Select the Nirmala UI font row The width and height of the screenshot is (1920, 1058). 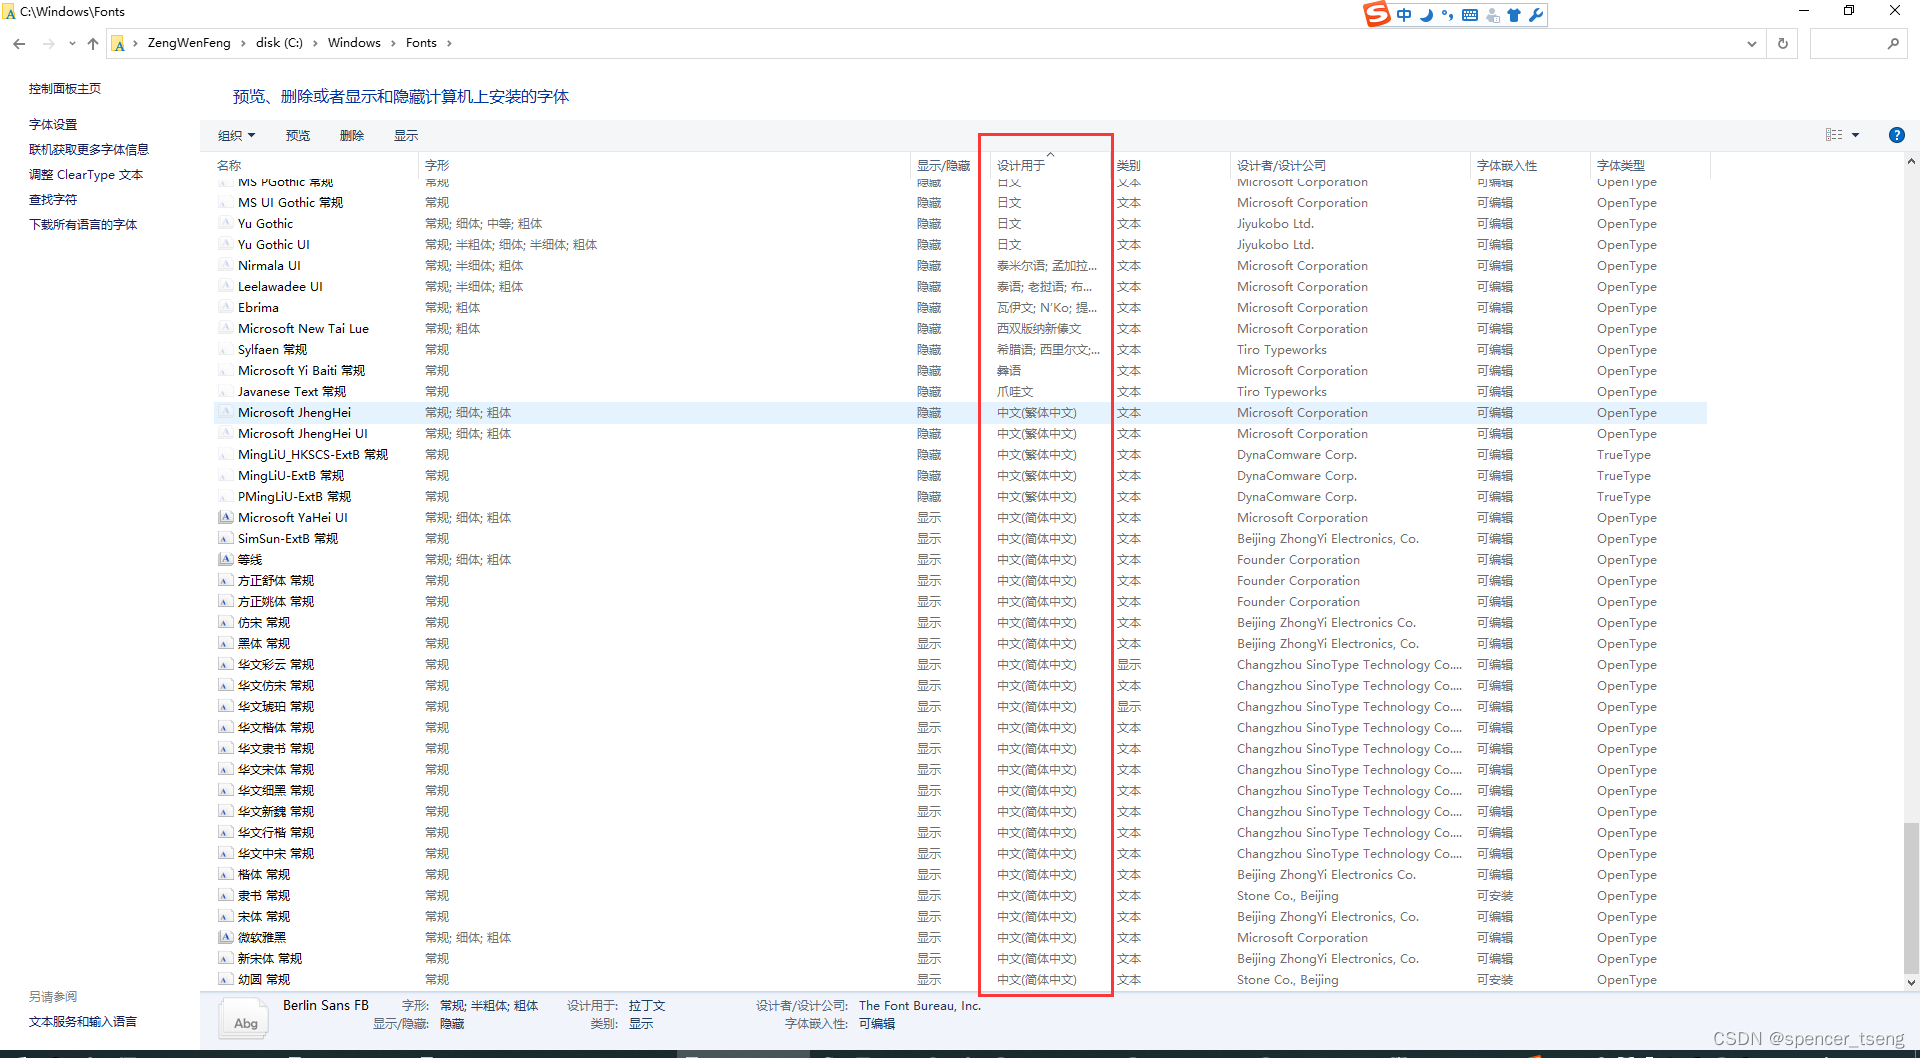coord(960,265)
